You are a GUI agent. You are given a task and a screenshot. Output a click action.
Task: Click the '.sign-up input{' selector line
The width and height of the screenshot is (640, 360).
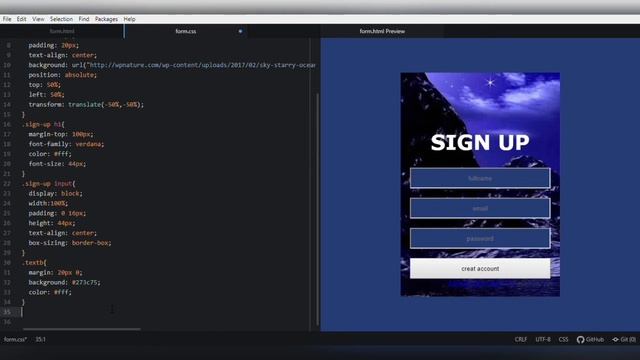pyautogui.click(x=49, y=184)
